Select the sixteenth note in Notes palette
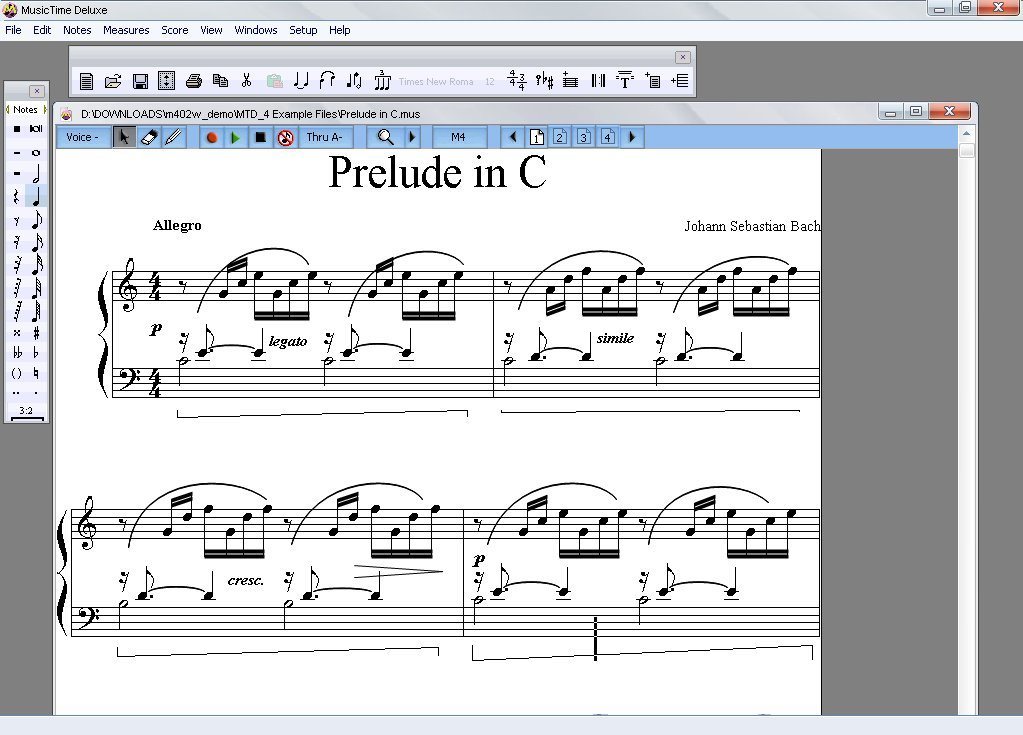This screenshot has width=1023, height=735. 37,243
